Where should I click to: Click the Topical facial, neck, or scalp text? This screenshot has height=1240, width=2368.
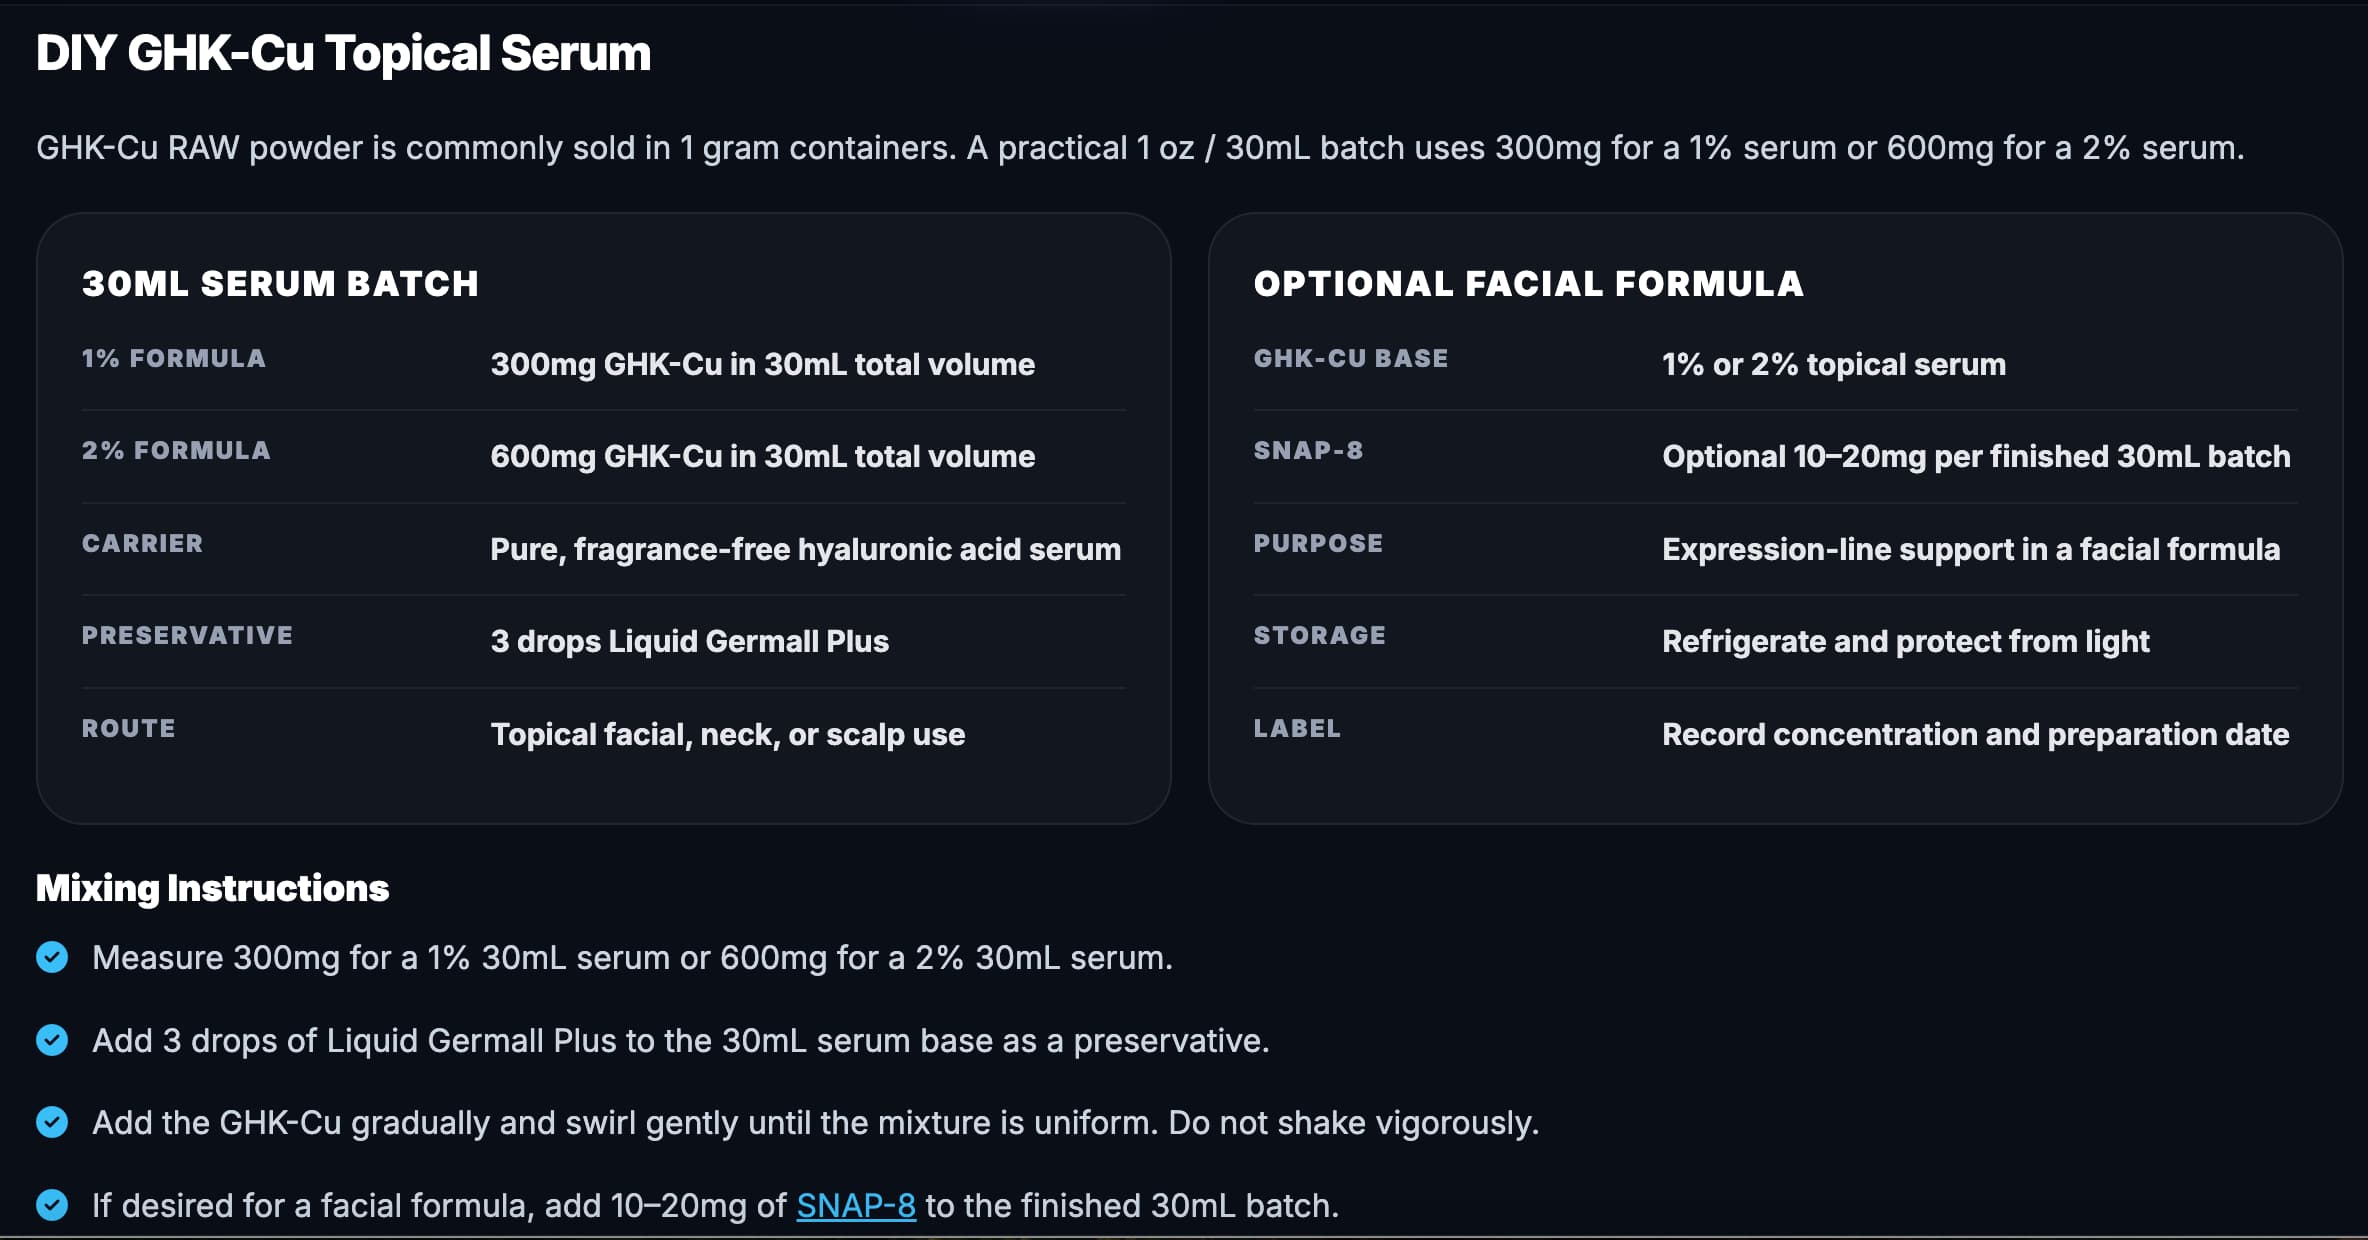pyautogui.click(x=727, y=734)
